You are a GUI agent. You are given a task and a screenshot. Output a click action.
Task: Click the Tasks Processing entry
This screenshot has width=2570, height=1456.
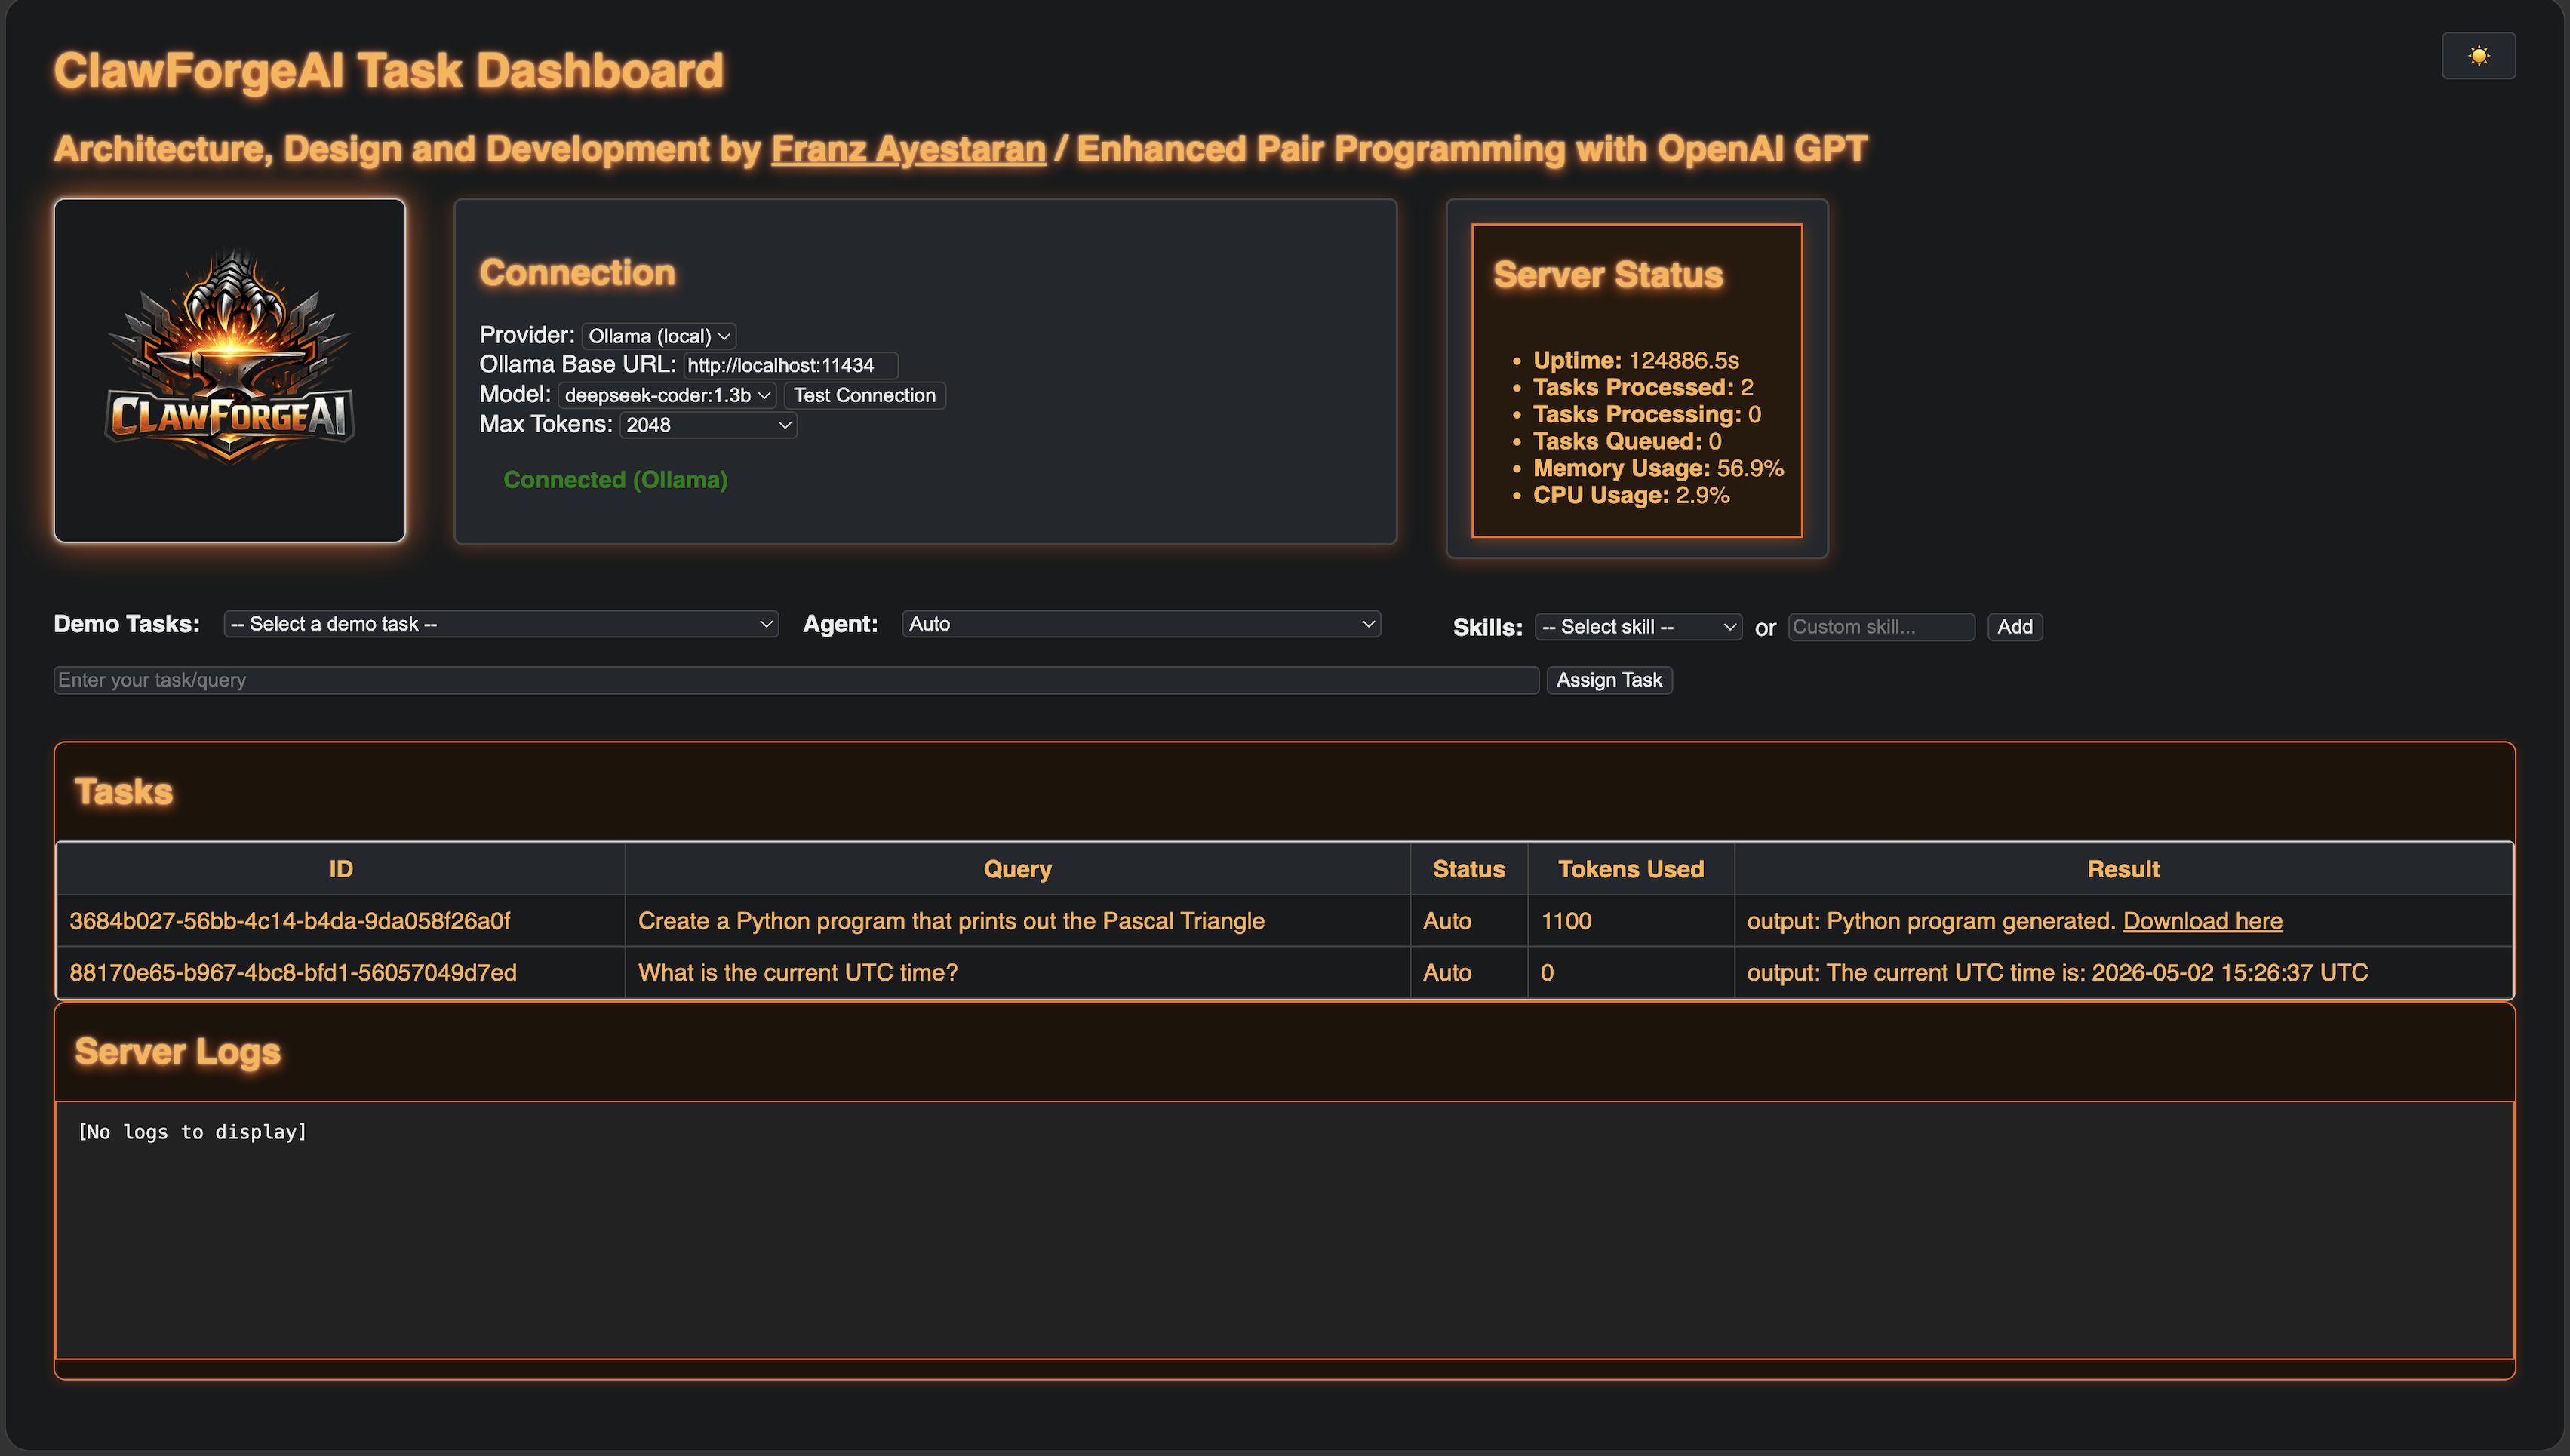pos(1647,414)
